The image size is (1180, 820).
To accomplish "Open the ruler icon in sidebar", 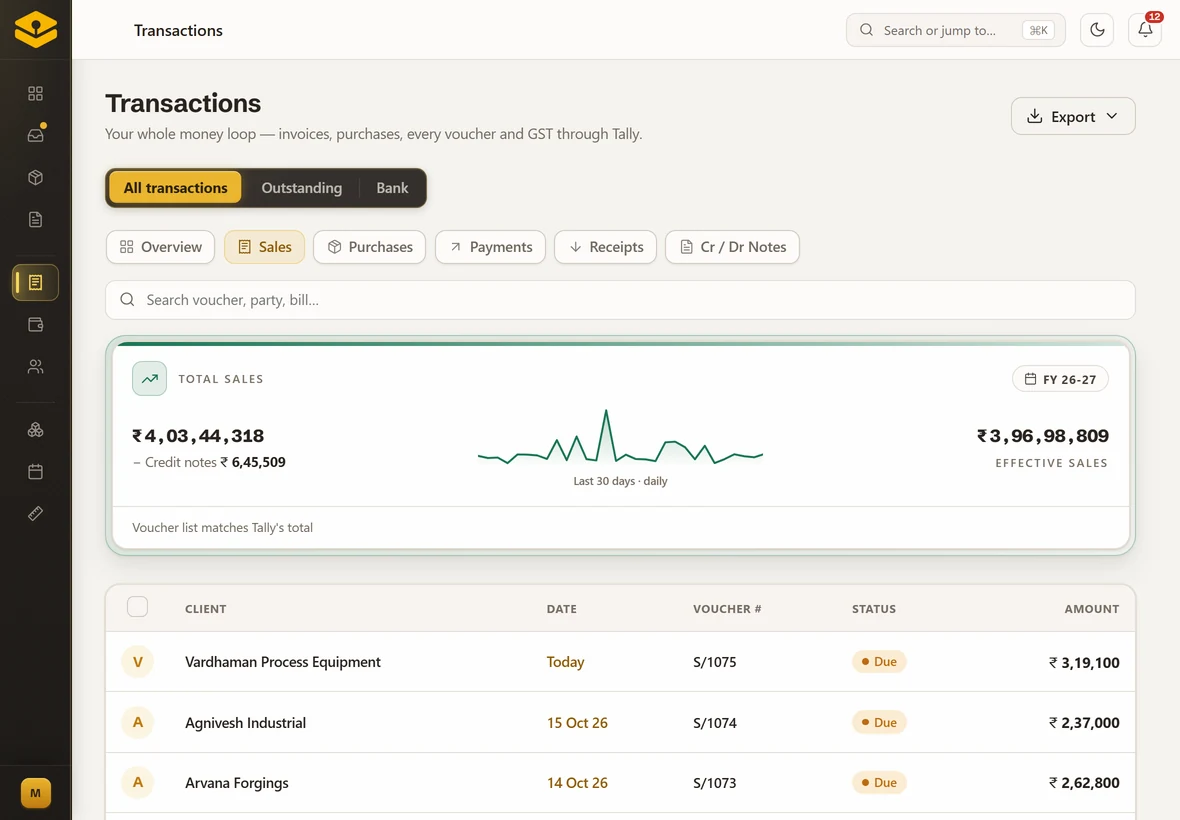I will [x=35, y=514].
